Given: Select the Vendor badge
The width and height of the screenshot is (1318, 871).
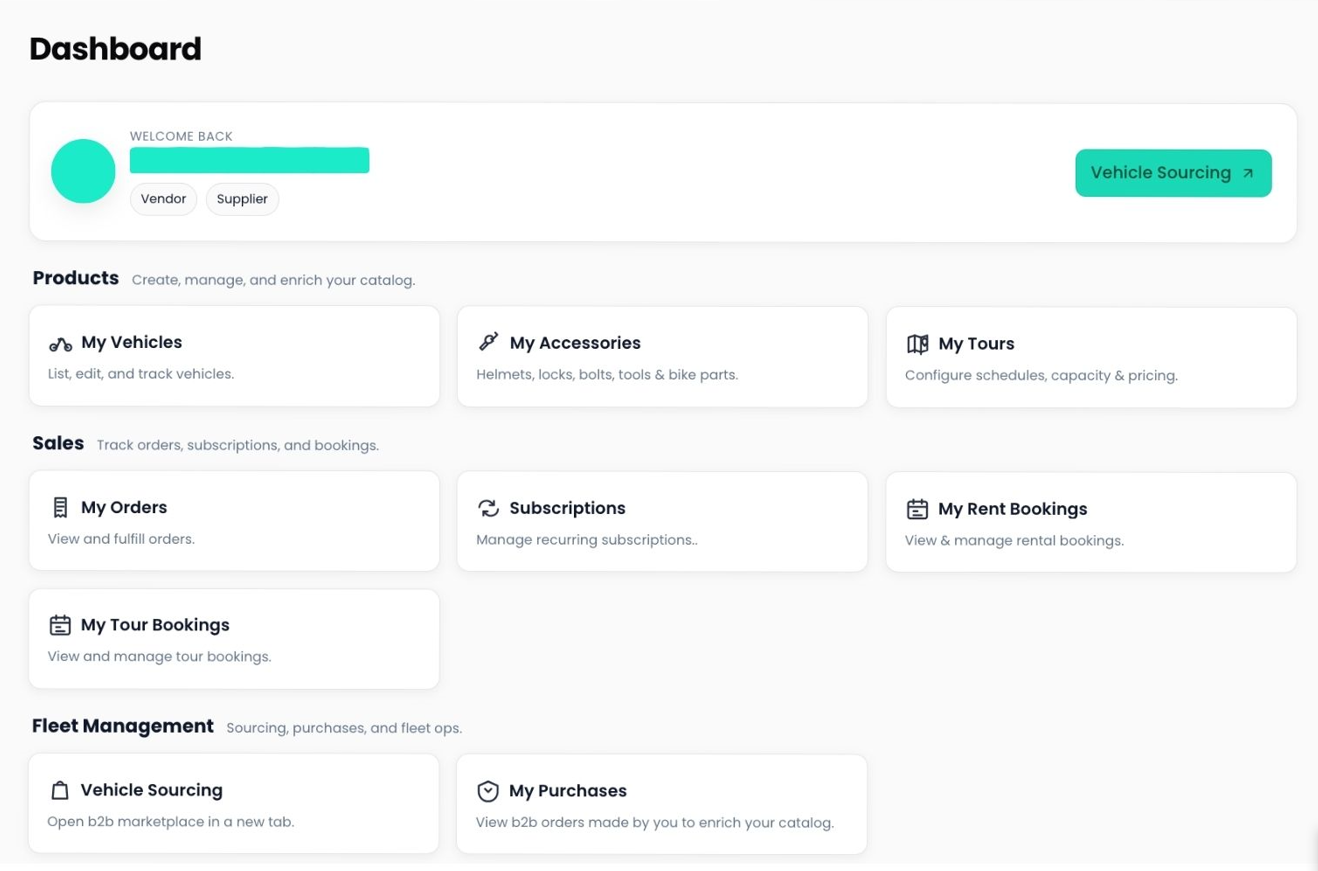Looking at the screenshot, I should pyautogui.click(x=163, y=198).
